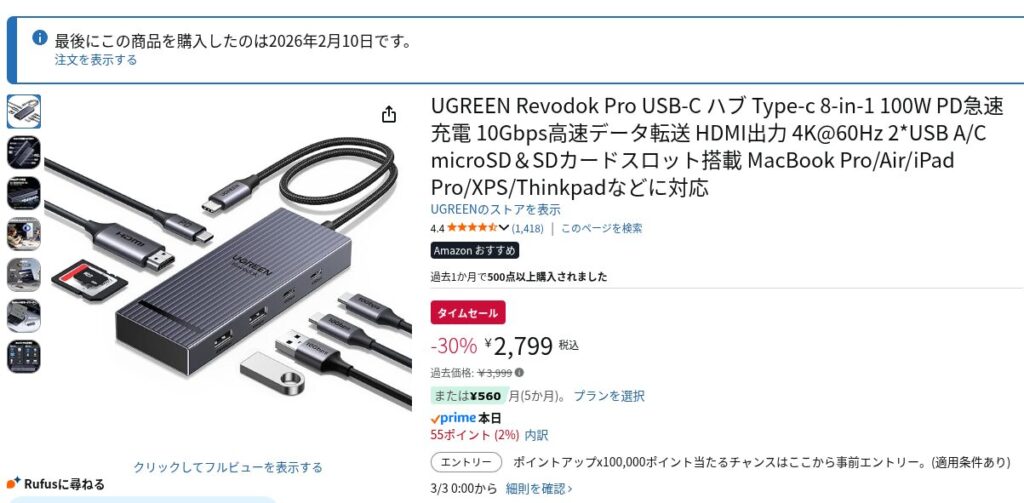
Task: Open 細則を確認 details chevron link
Action: point(539,488)
